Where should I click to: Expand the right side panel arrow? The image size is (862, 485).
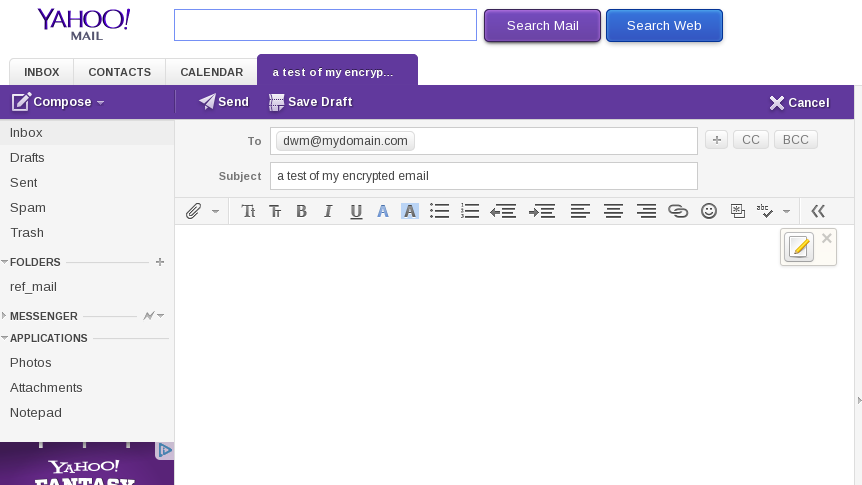[859, 400]
